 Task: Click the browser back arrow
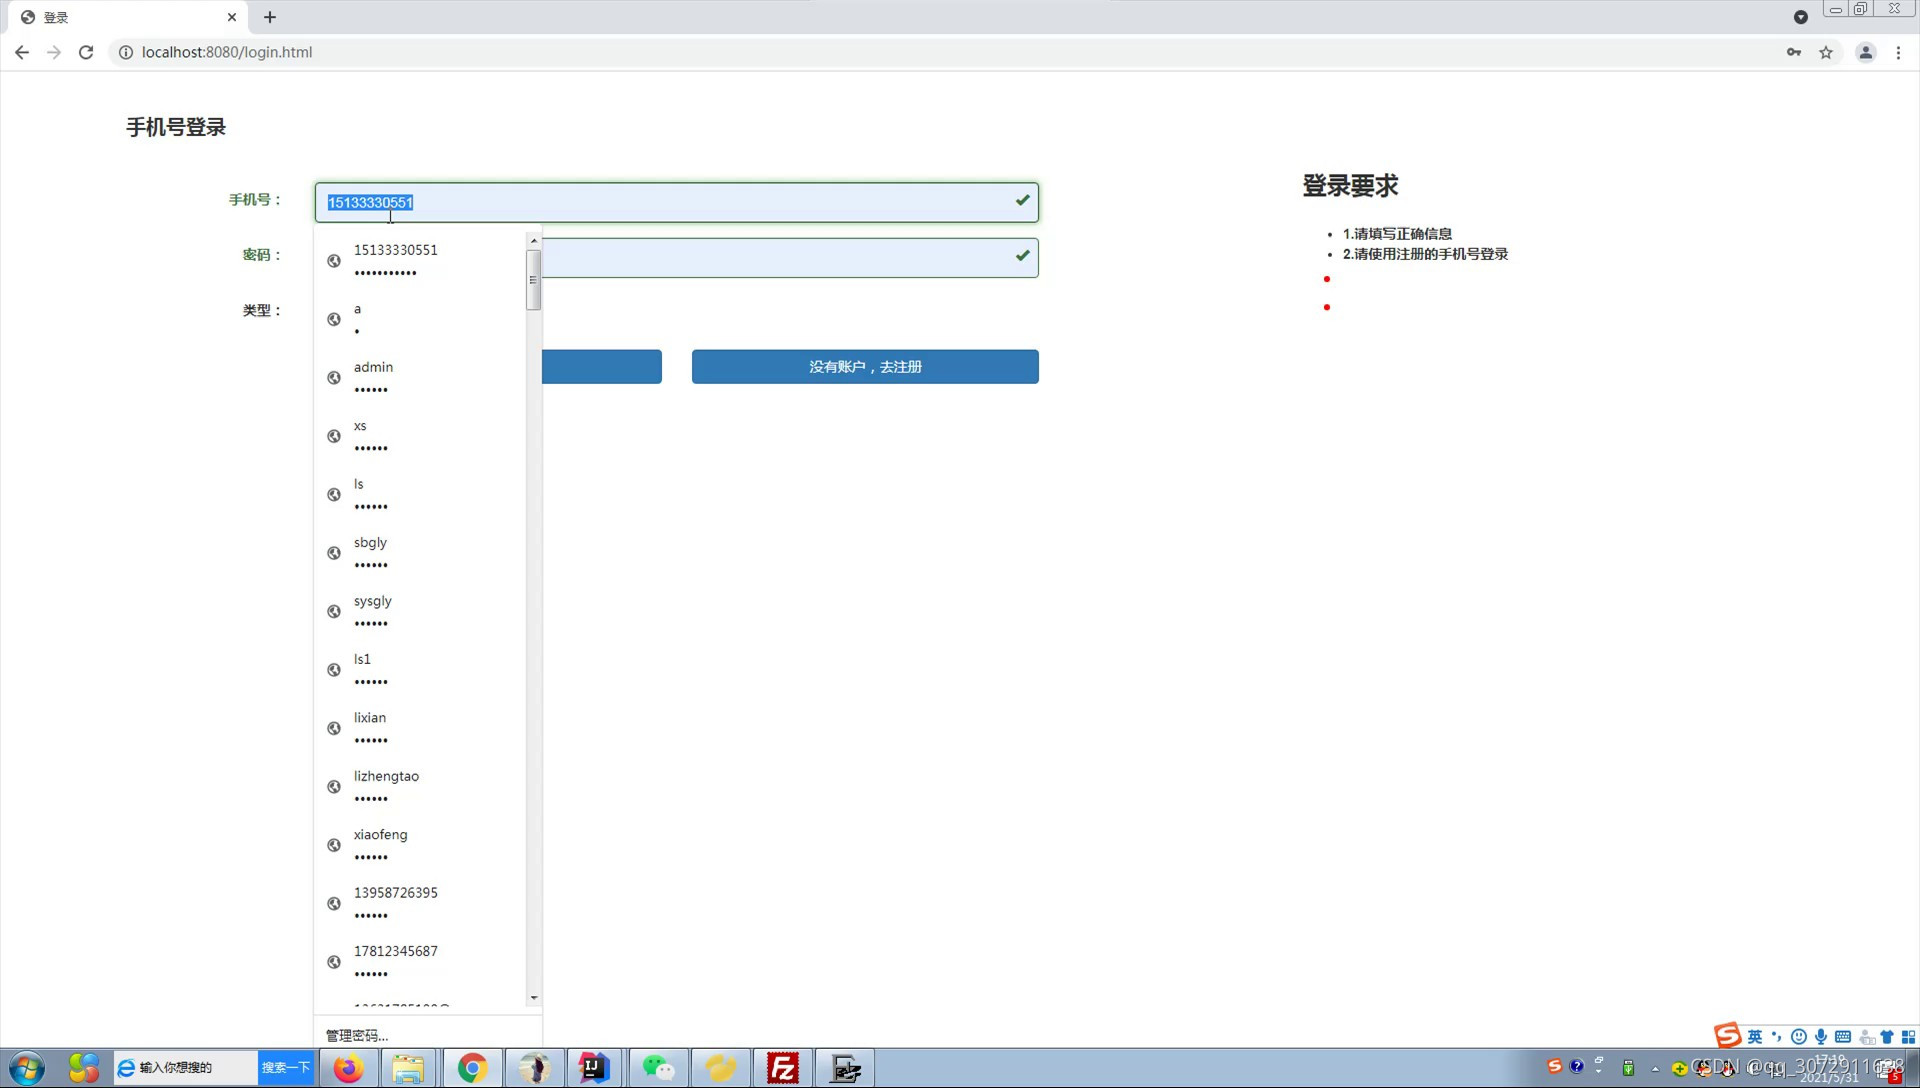coord(22,52)
